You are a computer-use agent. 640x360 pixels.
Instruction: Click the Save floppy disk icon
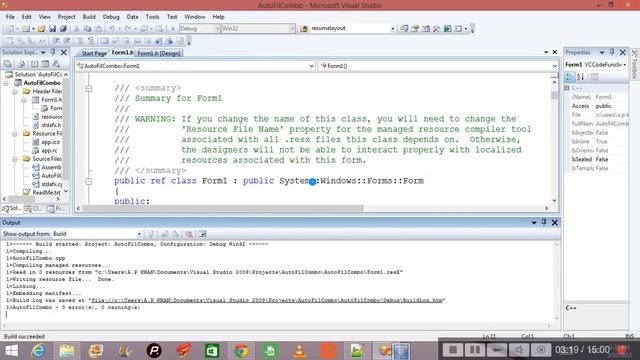pos(52,29)
